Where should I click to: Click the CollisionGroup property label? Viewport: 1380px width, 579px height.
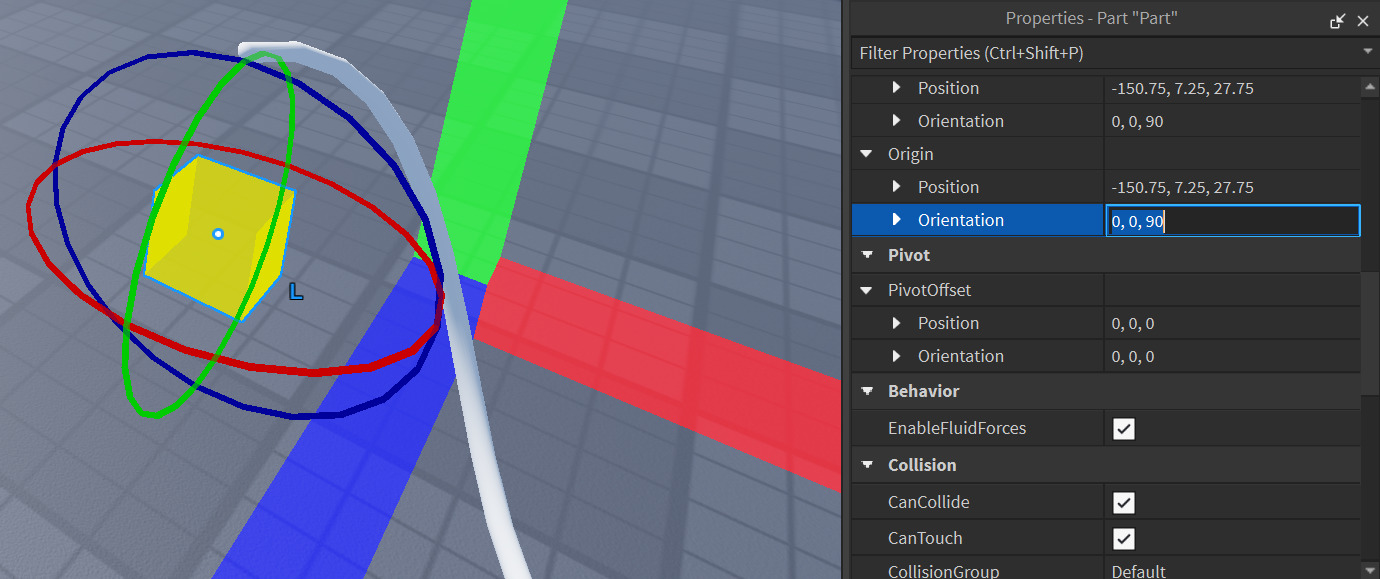tap(943, 572)
